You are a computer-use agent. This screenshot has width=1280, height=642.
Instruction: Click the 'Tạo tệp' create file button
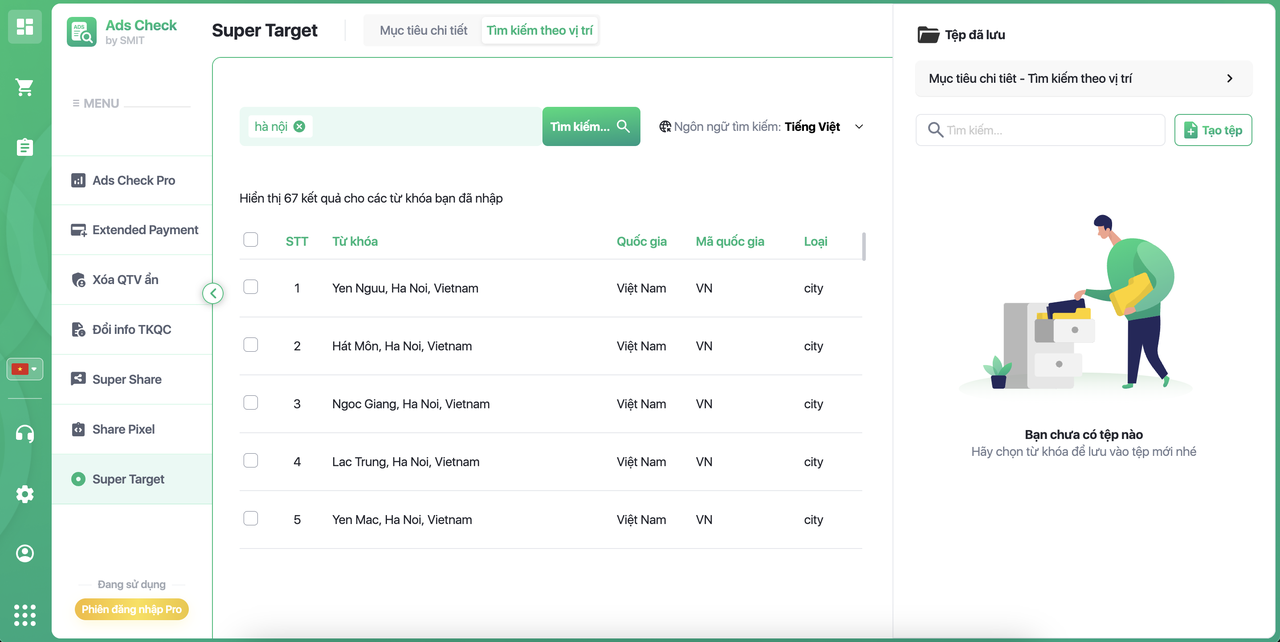pyautogui.click(x=1212, y=130)
